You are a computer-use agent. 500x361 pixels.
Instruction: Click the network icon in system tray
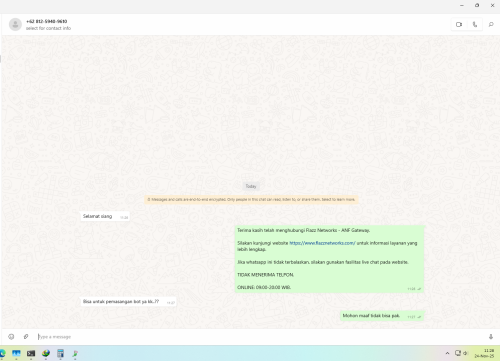[x=458, y=353]
